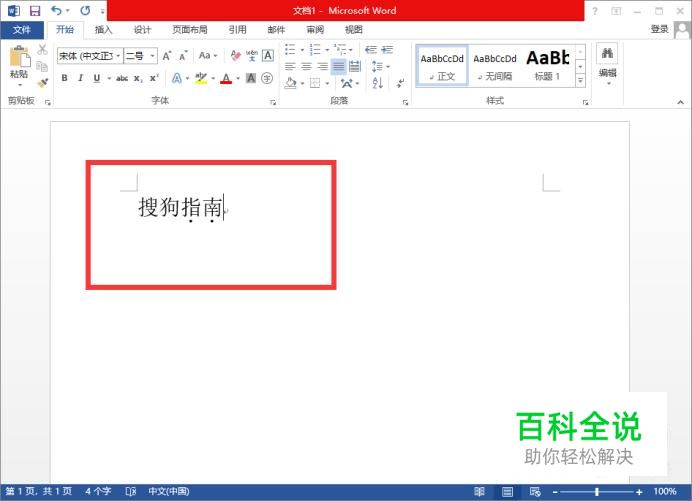Switch to the 设计 Design tab

click(x=142, y=30)
